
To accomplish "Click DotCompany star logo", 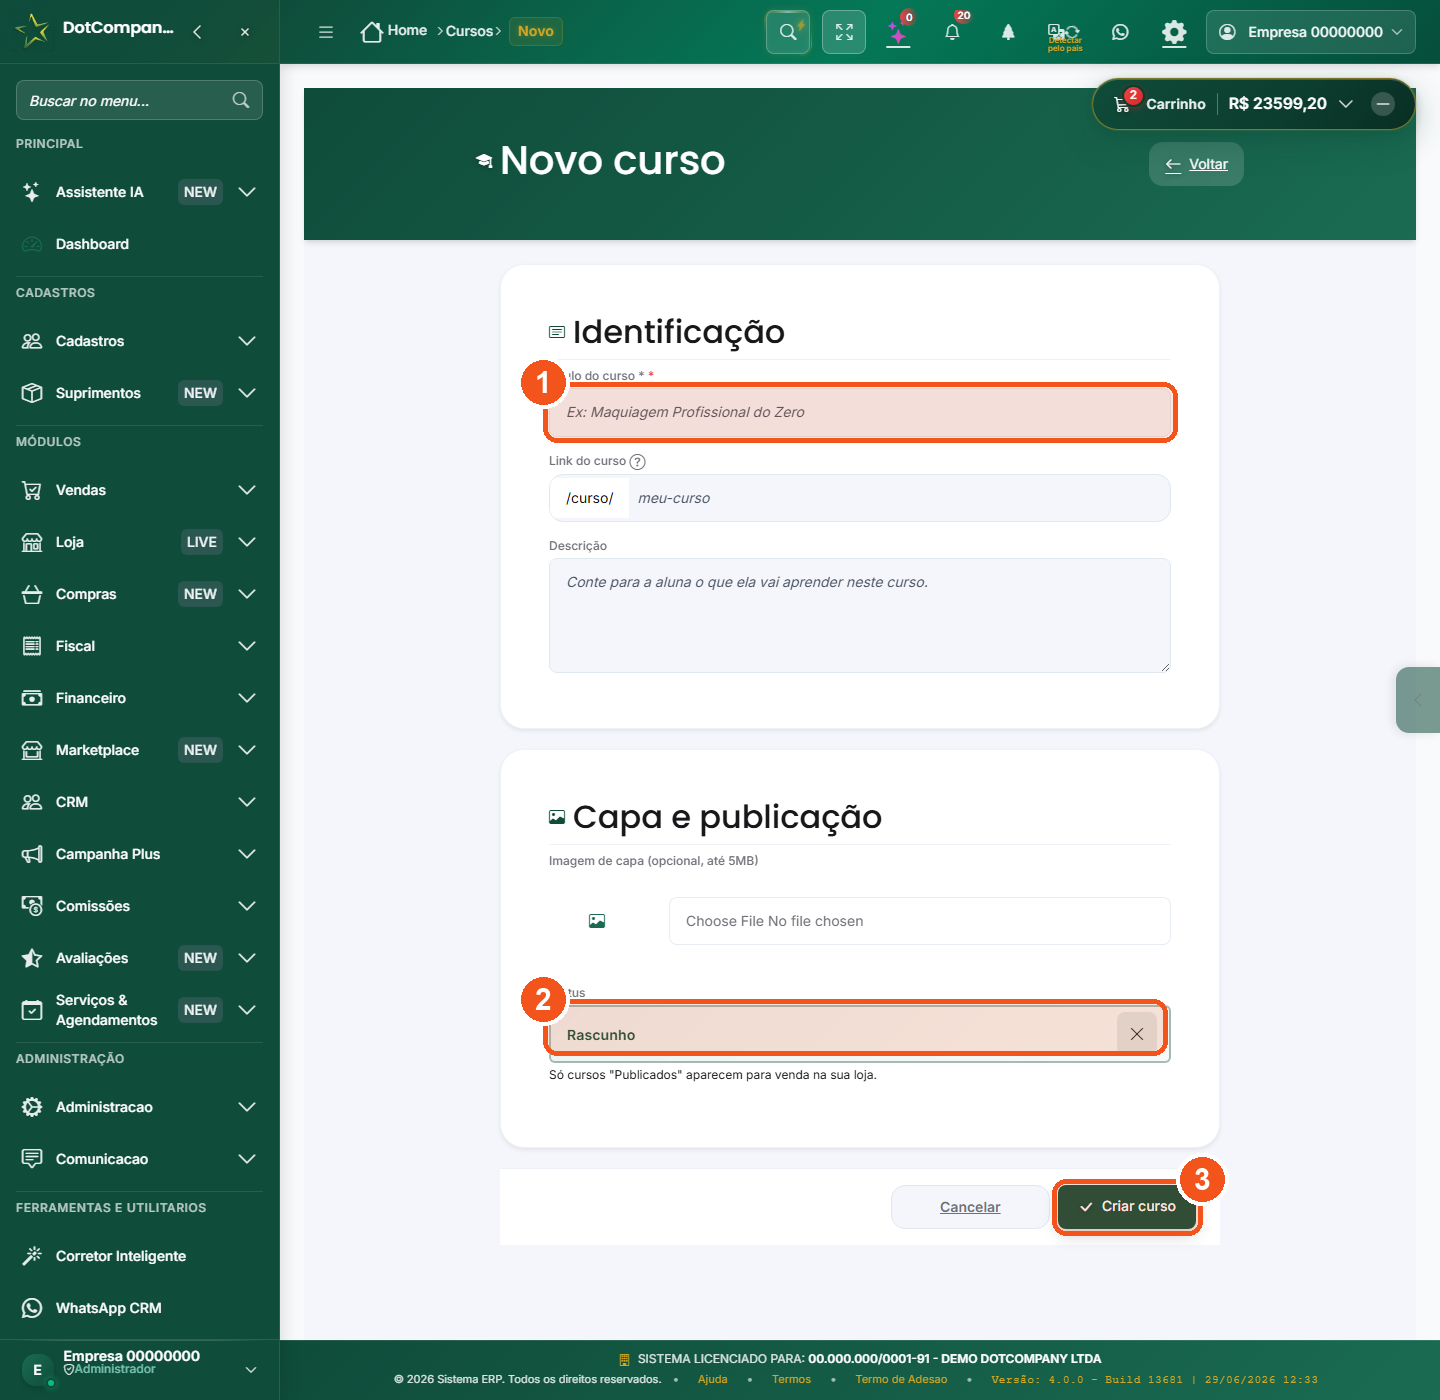I will coord(32,30).
